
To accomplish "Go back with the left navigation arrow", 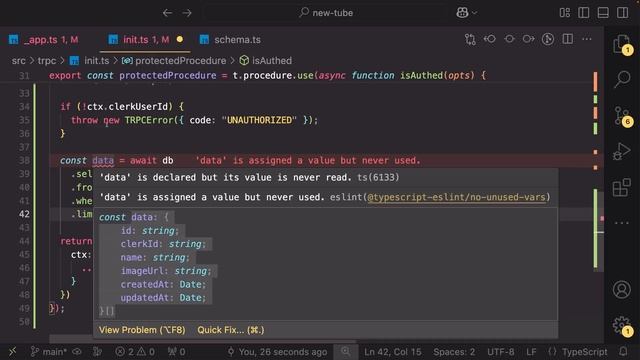I will pyautogui.click(x=167, y=13).
